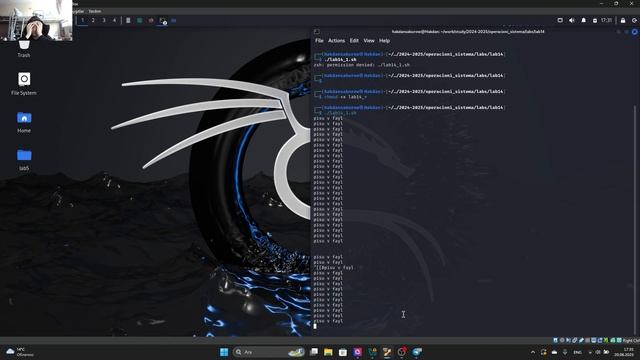Click the ENG language indicator

[x=577, y=352]
